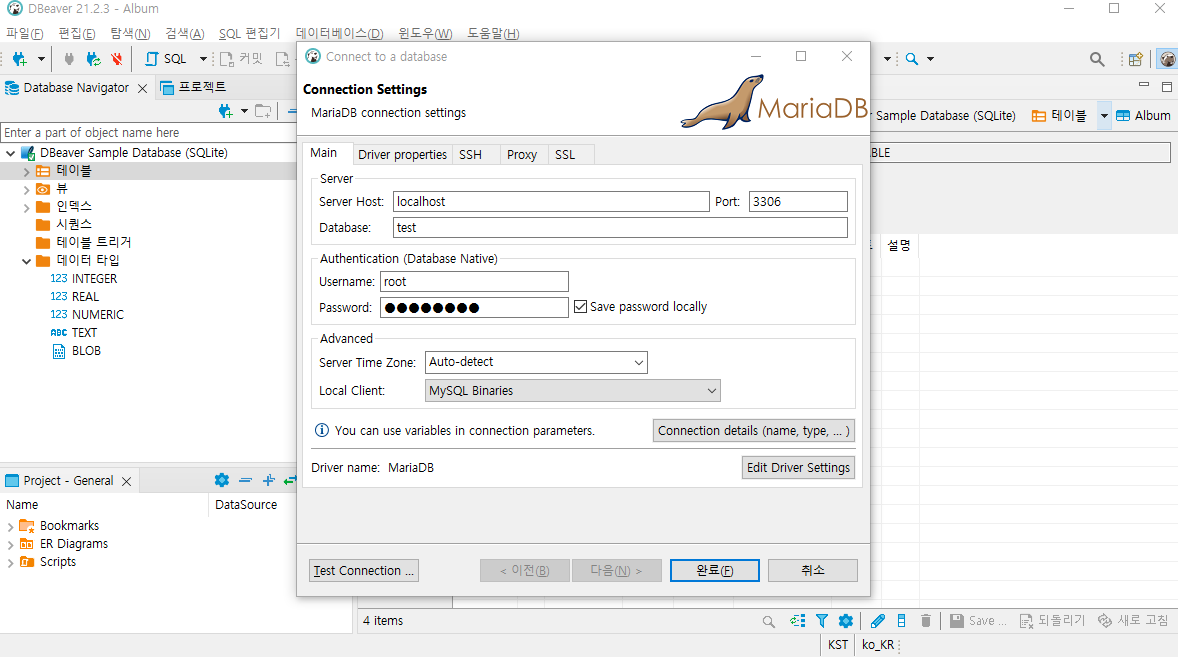Open the perspective switcher icon
1178x657 pixels.
point(1136,59)
